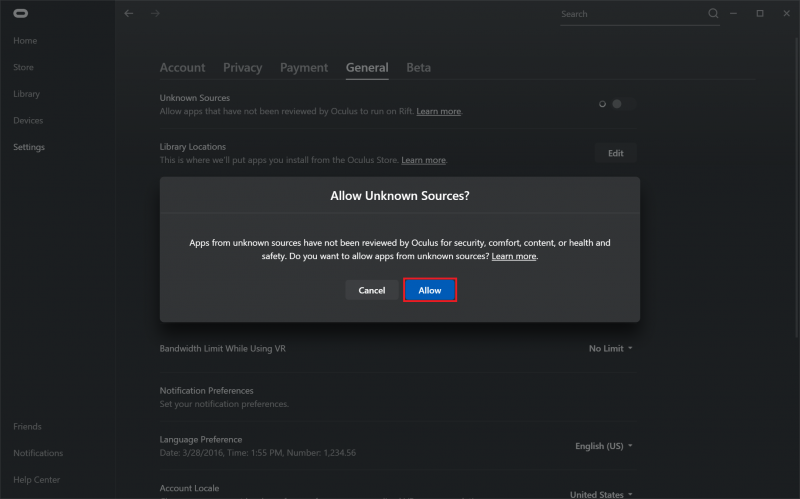Click the Language Preference label
The width and height of the screenshot is (800, 499).
point(201,439)
